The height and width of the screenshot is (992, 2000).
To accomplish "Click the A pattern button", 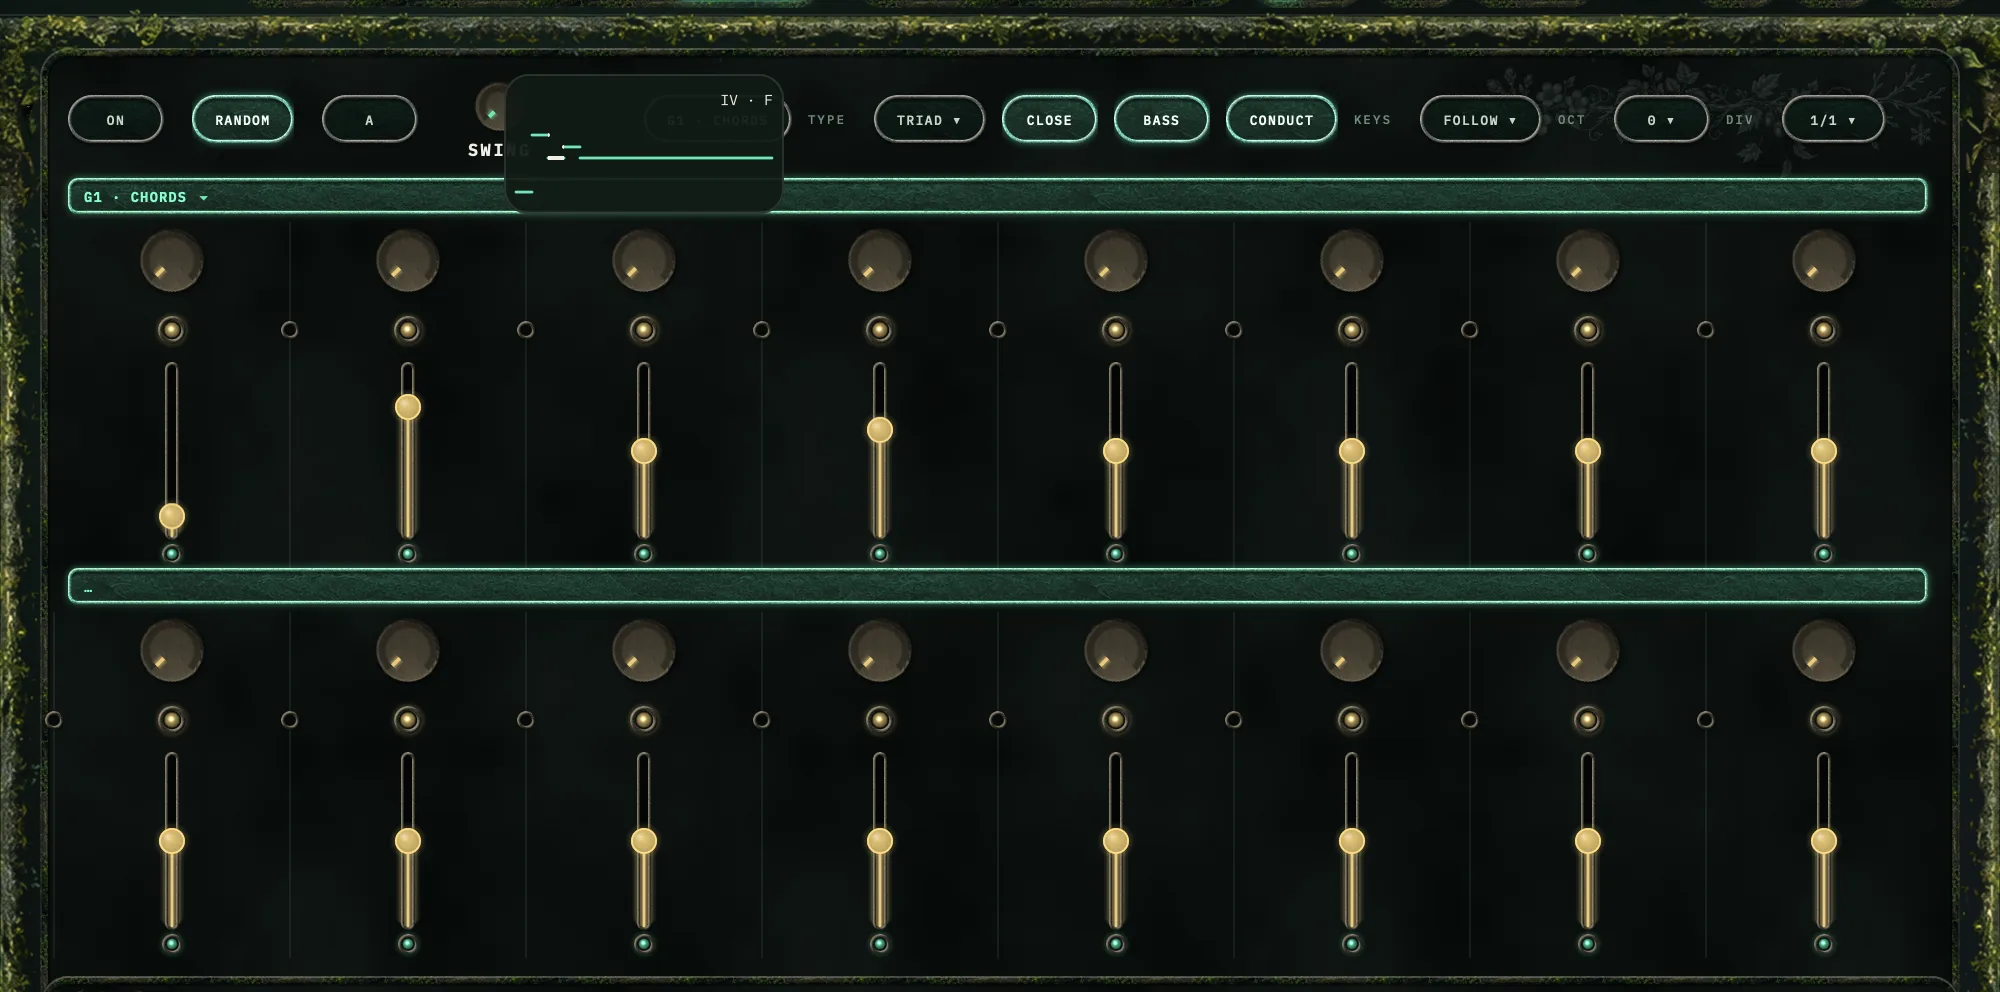I will coord(369,119).
